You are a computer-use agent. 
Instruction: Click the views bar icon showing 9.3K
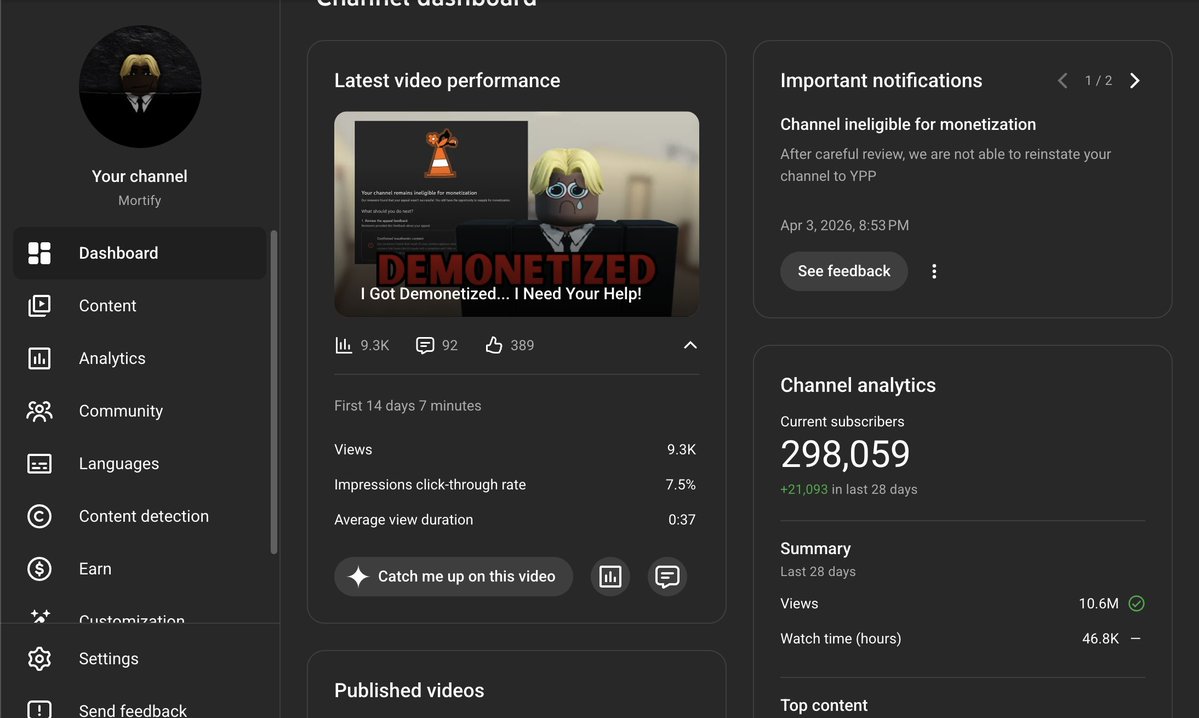(343, 346)
